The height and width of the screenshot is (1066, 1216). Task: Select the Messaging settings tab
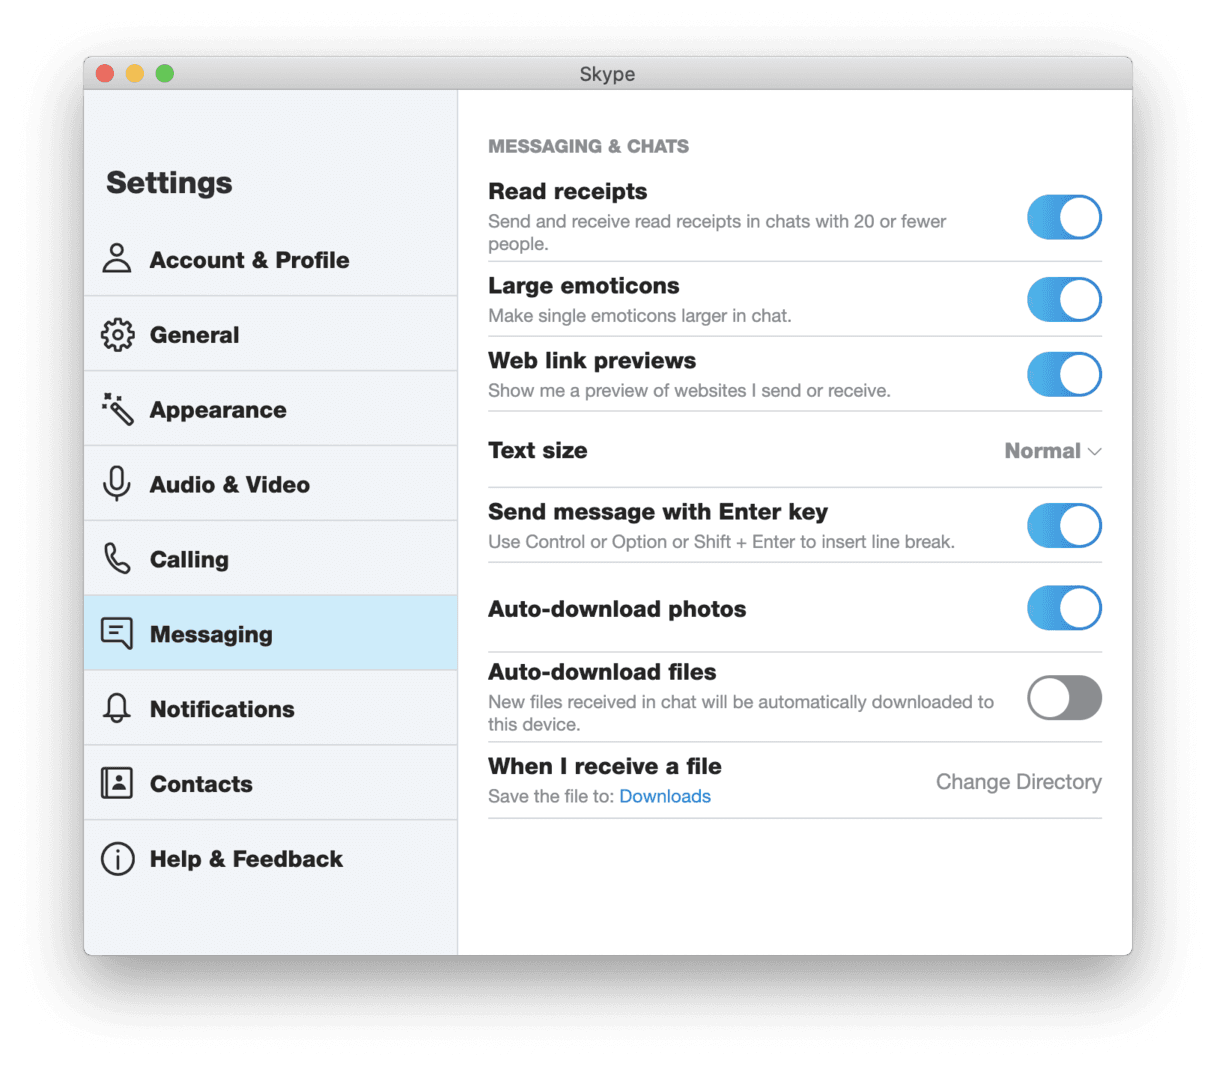point(271,633)
